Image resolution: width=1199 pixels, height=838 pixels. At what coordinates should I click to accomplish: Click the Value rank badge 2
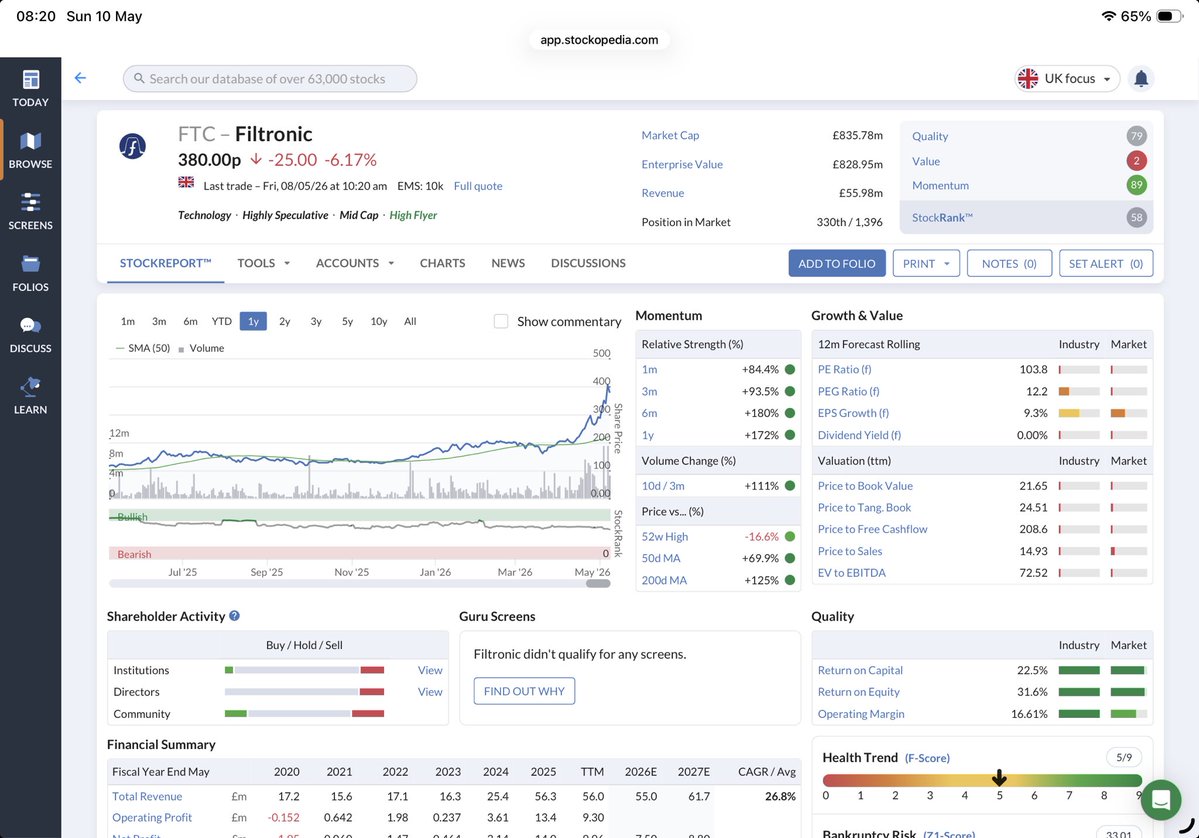pyautogui.click(x=1136, y=161)
